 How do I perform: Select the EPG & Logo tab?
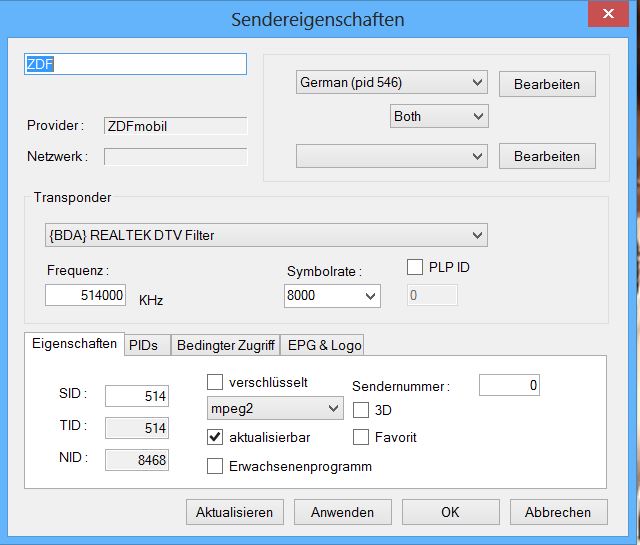click(x=323, y=345)
